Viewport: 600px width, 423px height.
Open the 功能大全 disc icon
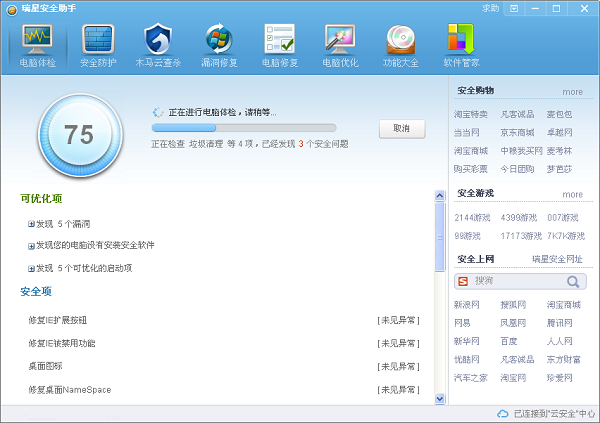pyautogui.click(x=400, y=39)
